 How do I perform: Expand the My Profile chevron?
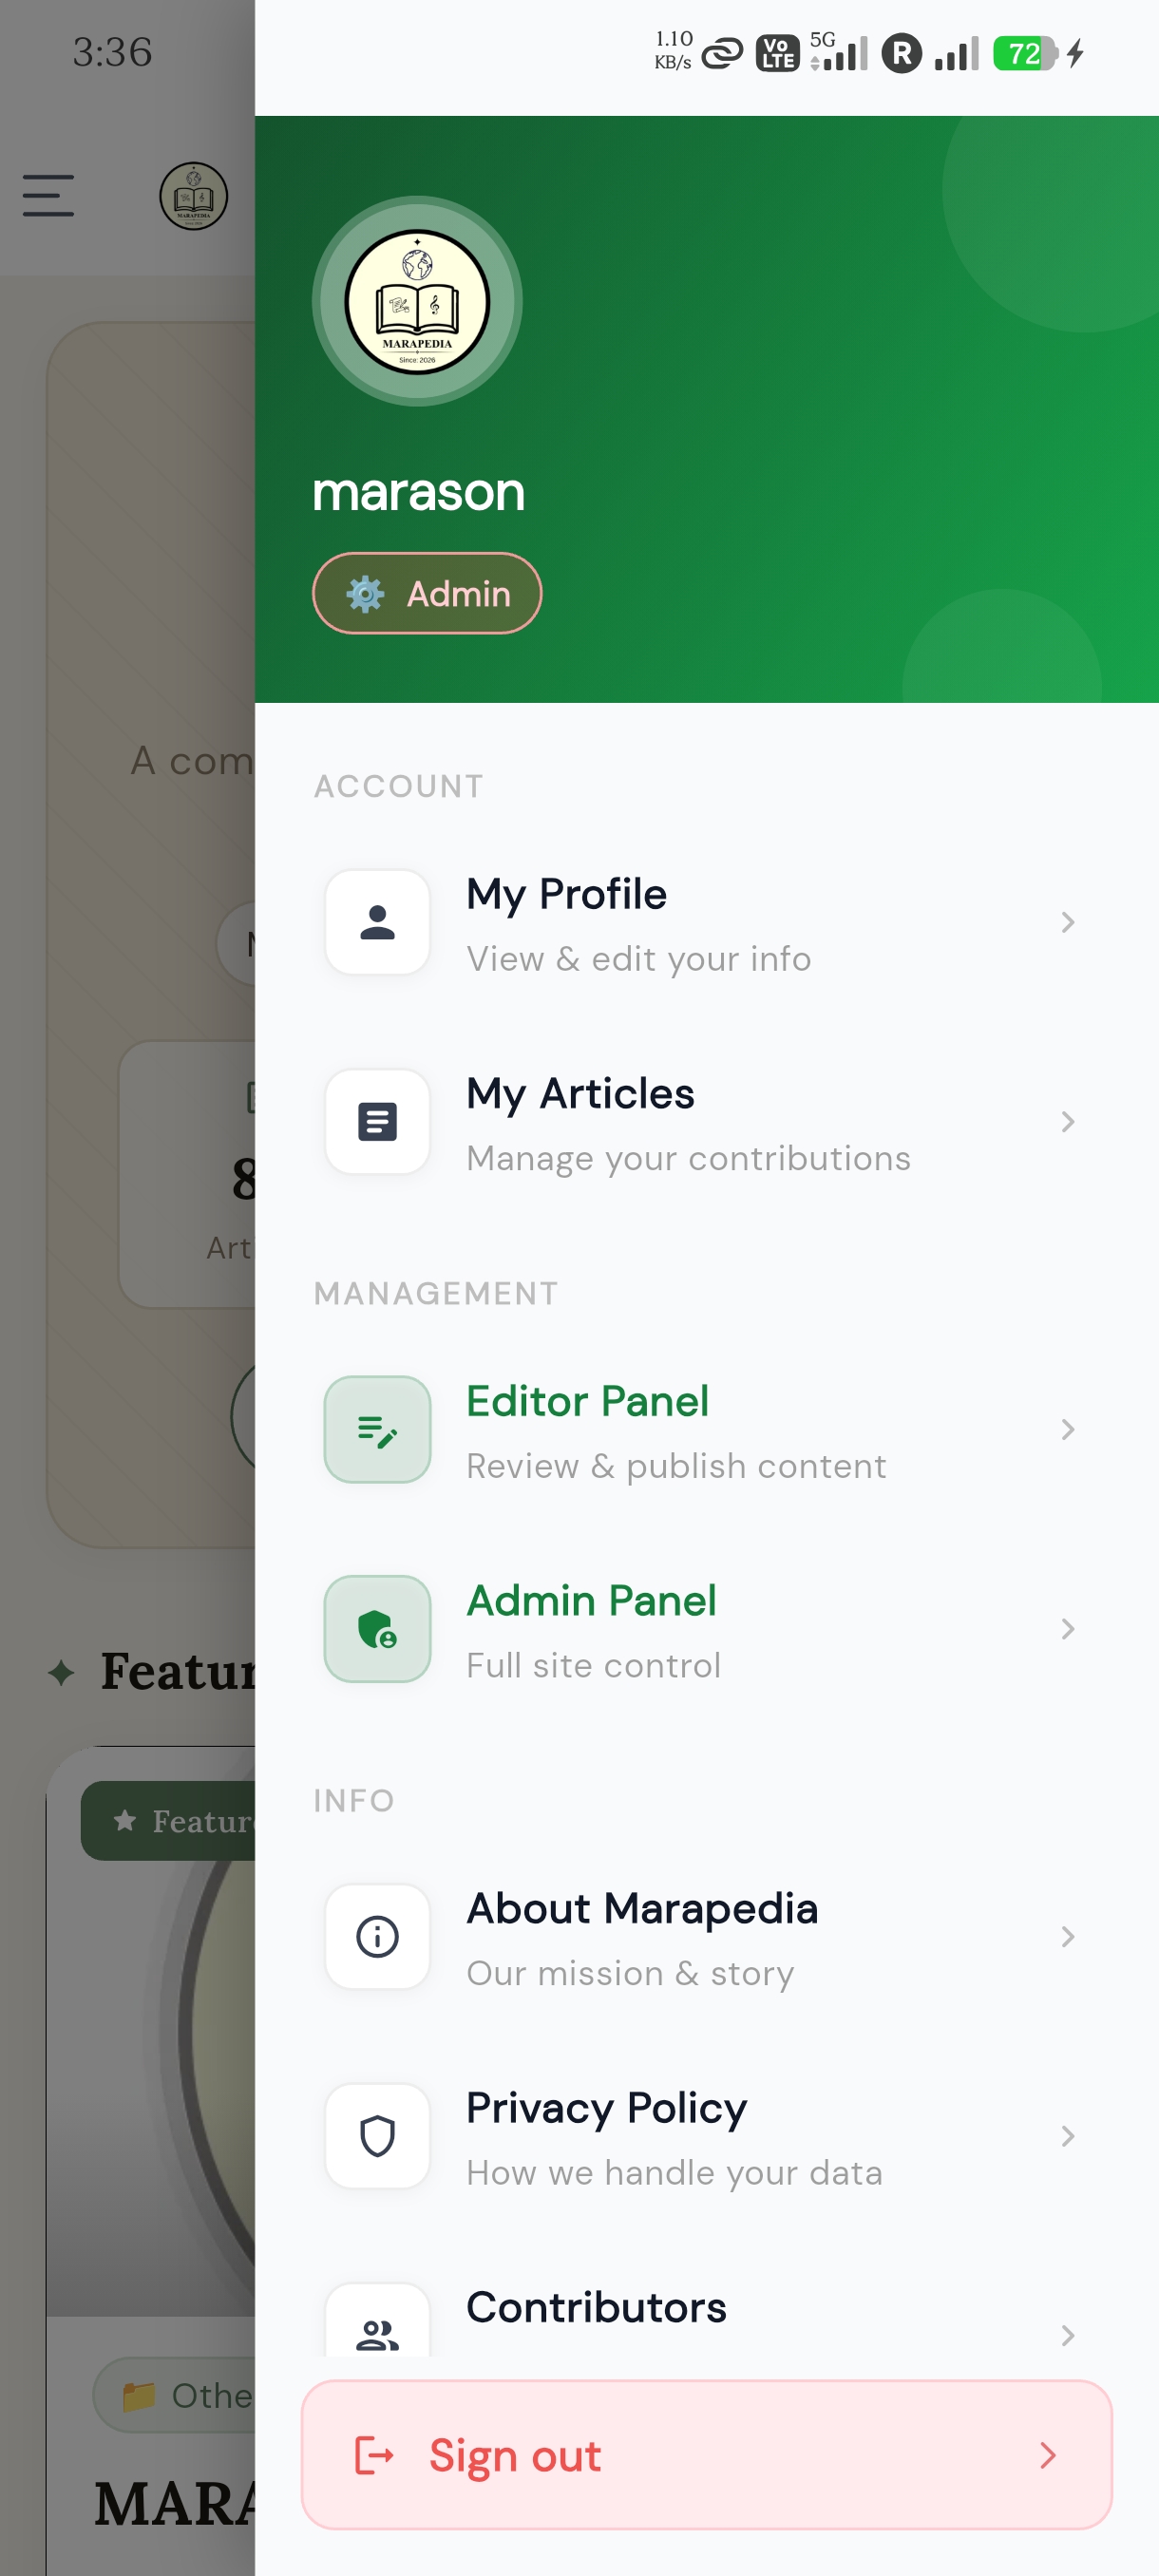[x=1067, y=922]
